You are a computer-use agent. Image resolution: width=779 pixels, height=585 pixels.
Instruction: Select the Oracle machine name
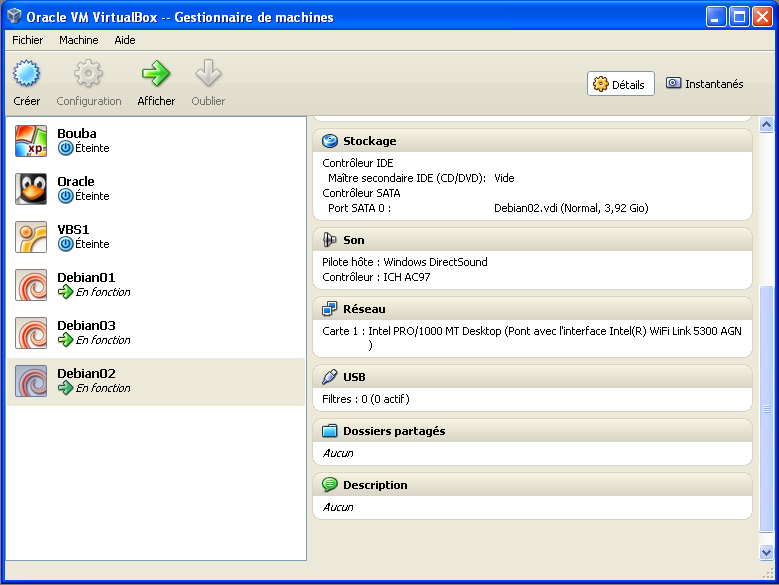tap(76, 181)
